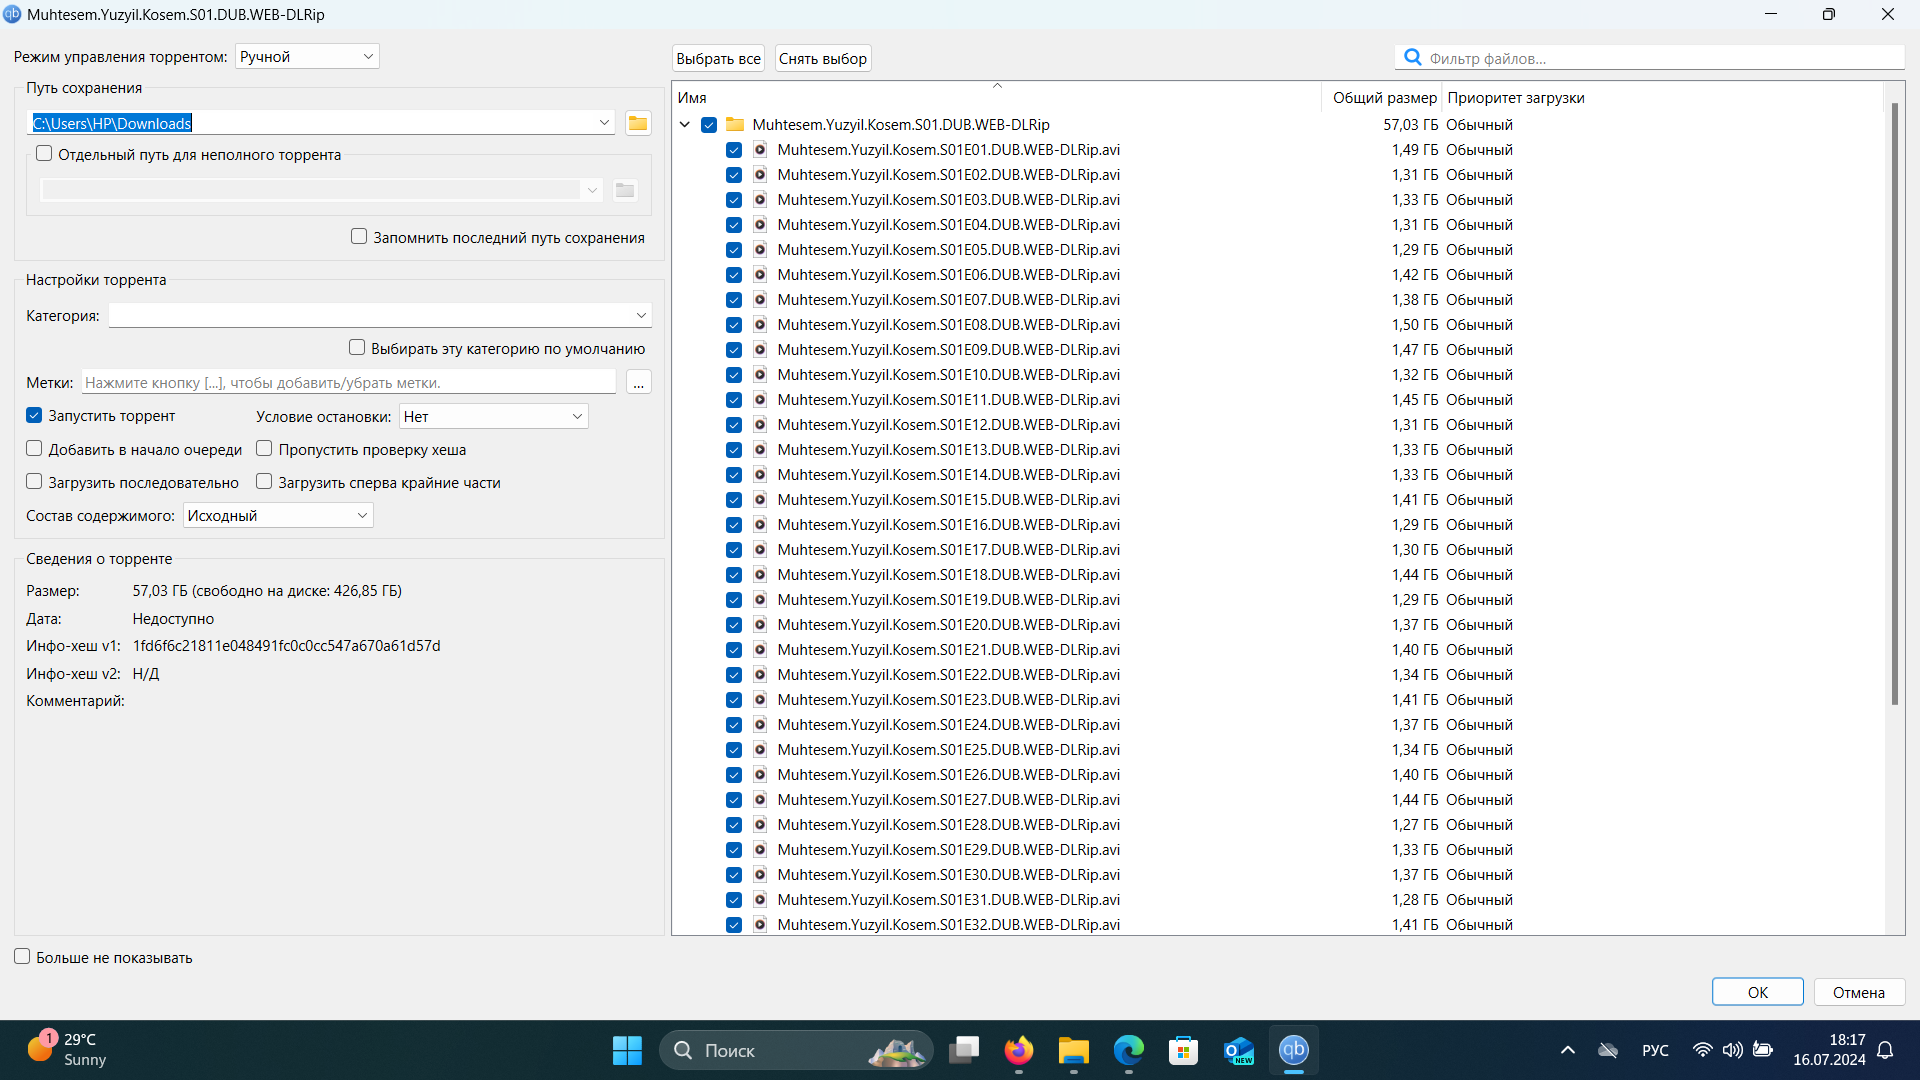Click the S01E01 video file icon

pyautogui.click(x=760, y=150)
